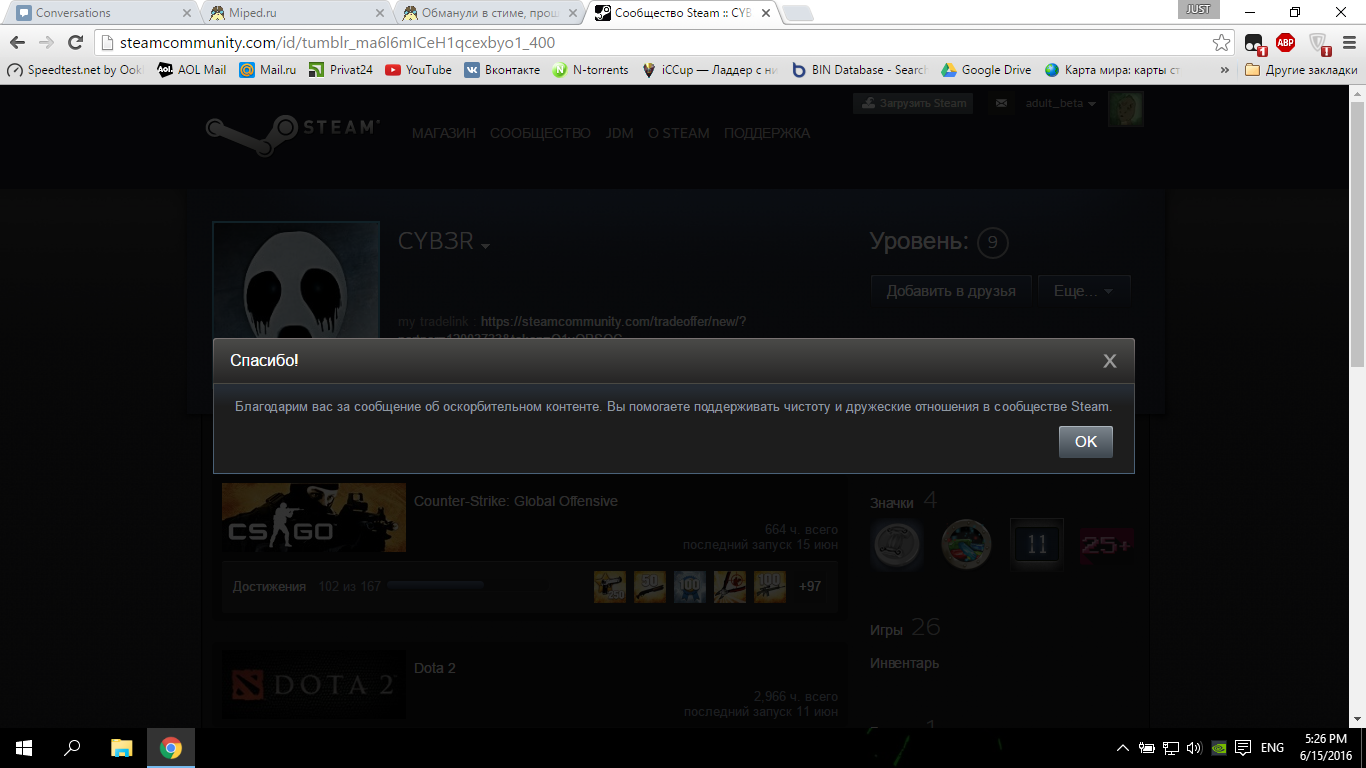Click the 11 badge icon

1036,544
